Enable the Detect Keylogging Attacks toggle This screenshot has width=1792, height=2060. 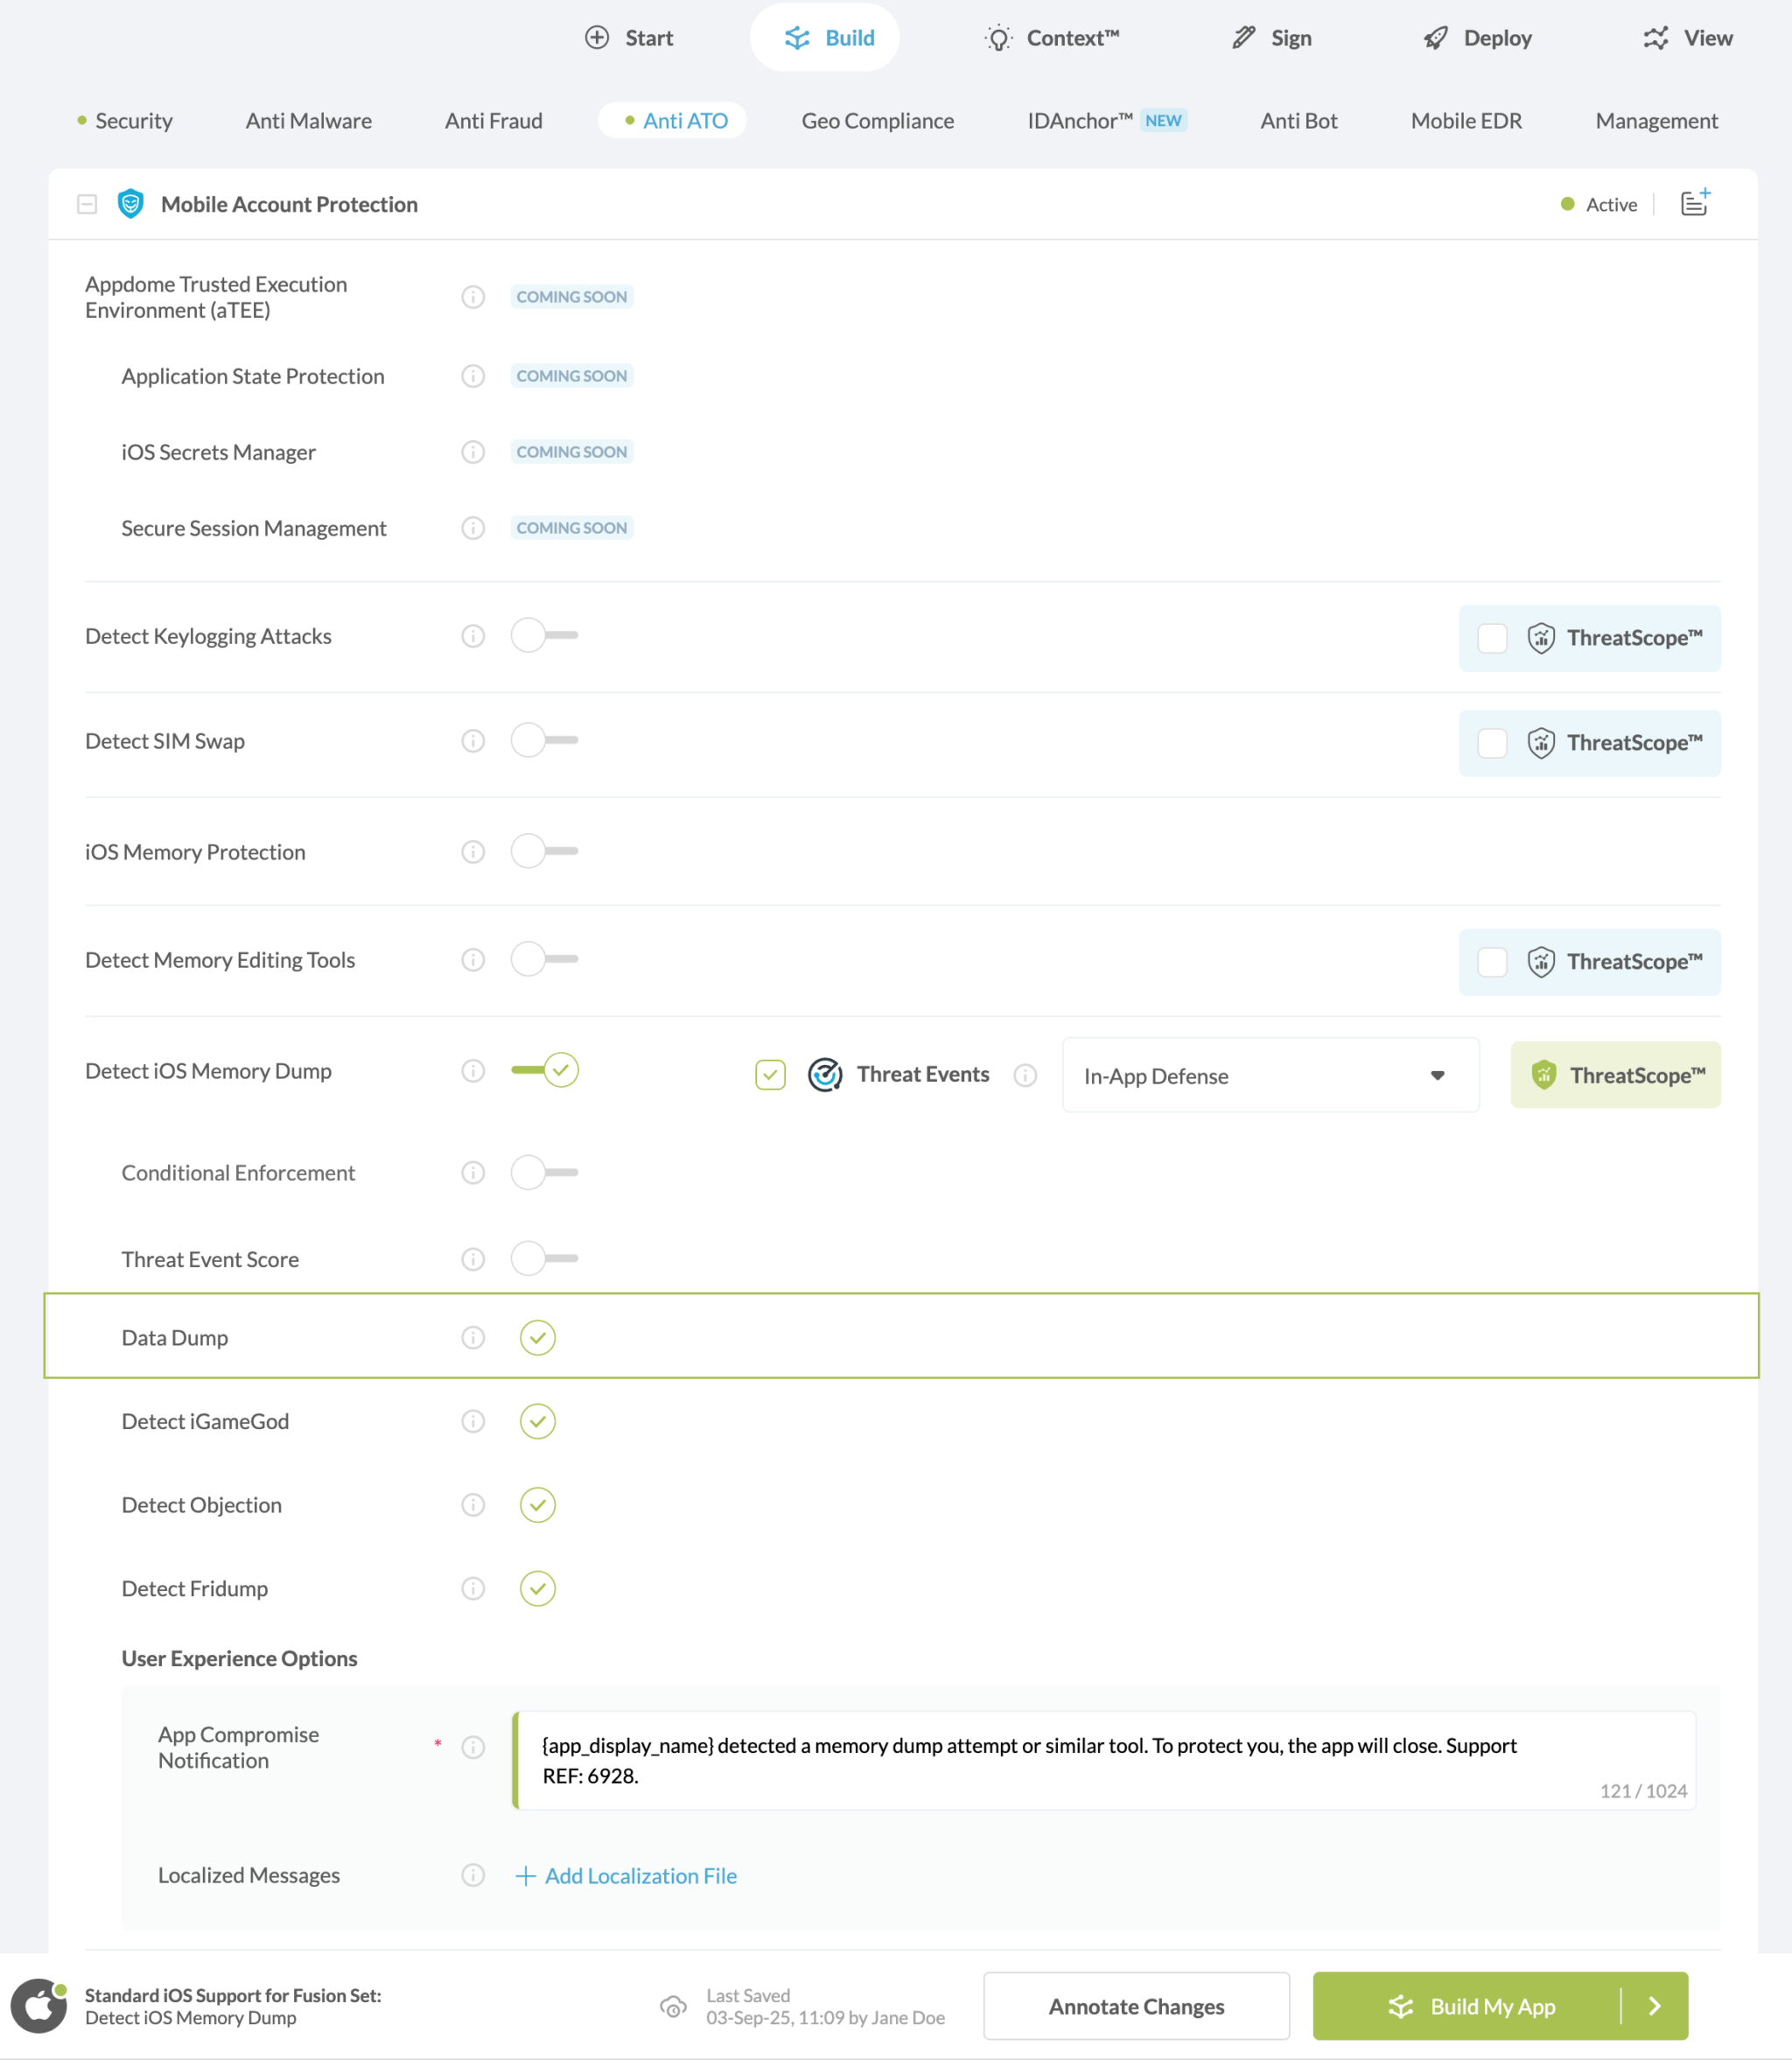click(544, 635)
